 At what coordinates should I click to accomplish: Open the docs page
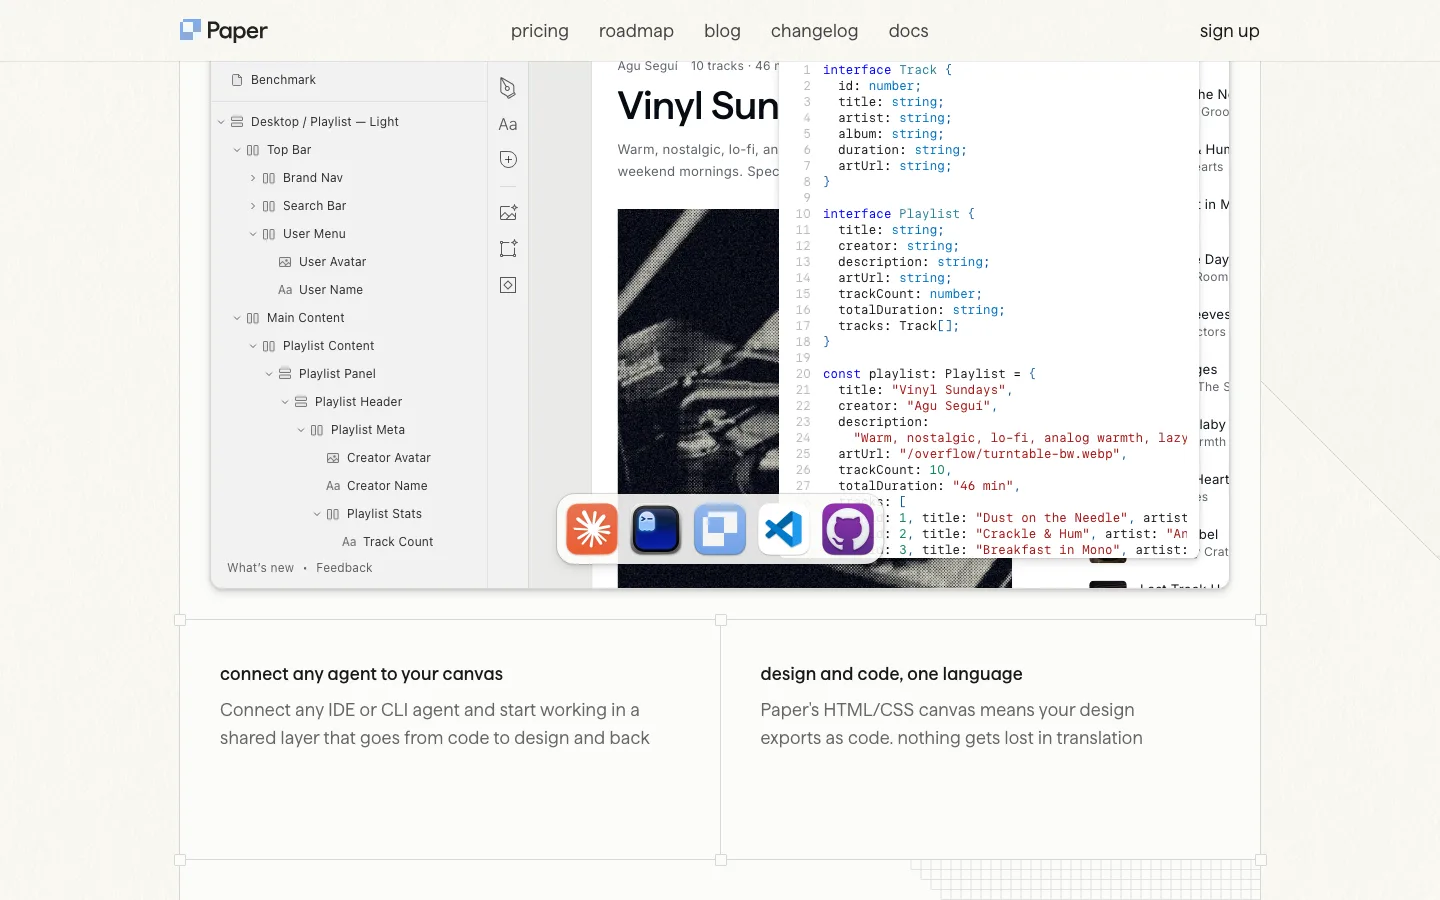(x=908, y=31)
